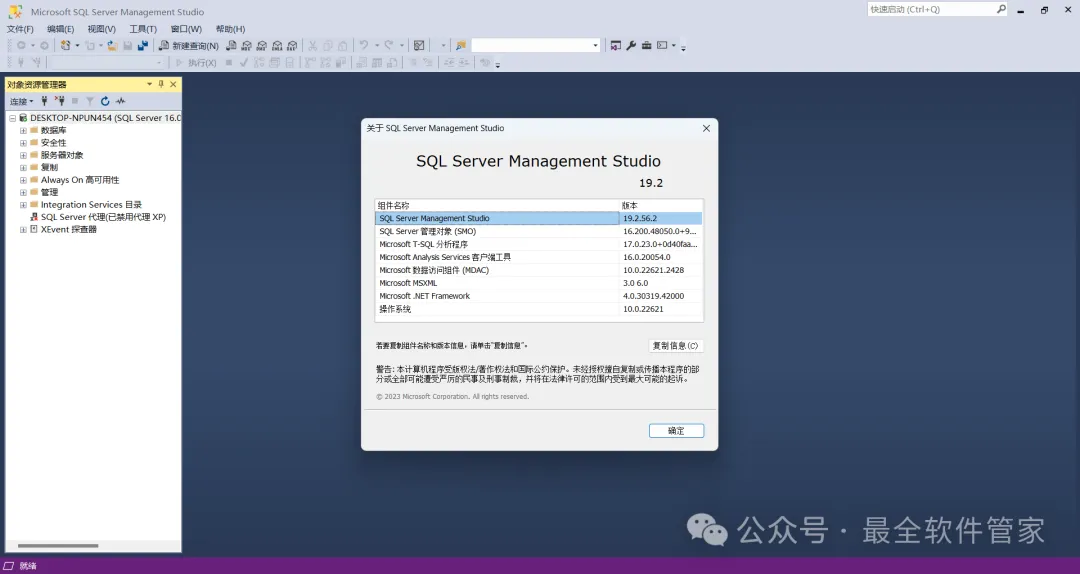
Task: Refresh the Object Explorer tree
Action: click(x=105, y=101)
